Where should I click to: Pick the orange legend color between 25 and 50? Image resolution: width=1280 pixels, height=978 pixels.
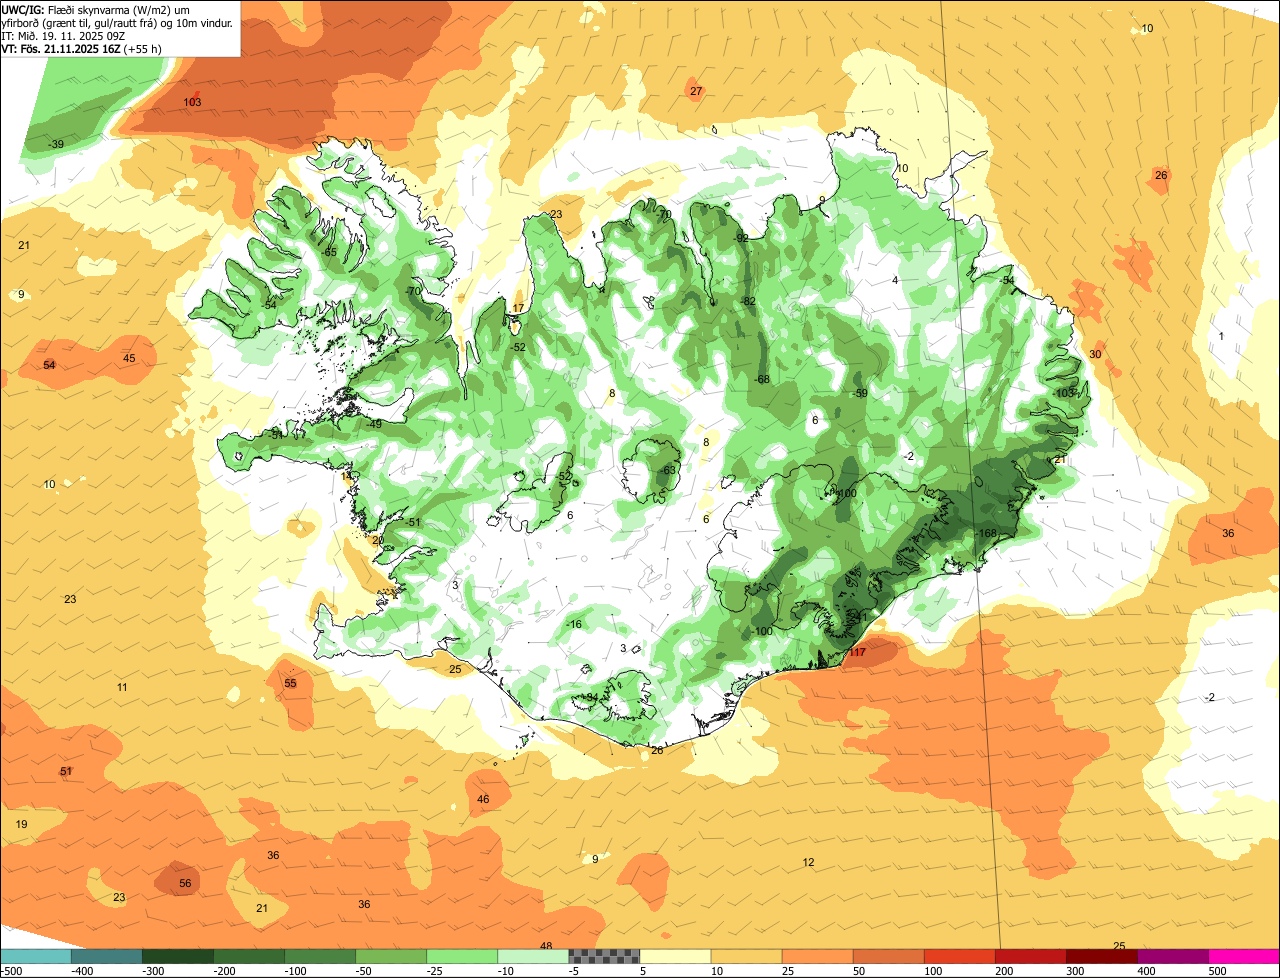click(x=817, y=956)
